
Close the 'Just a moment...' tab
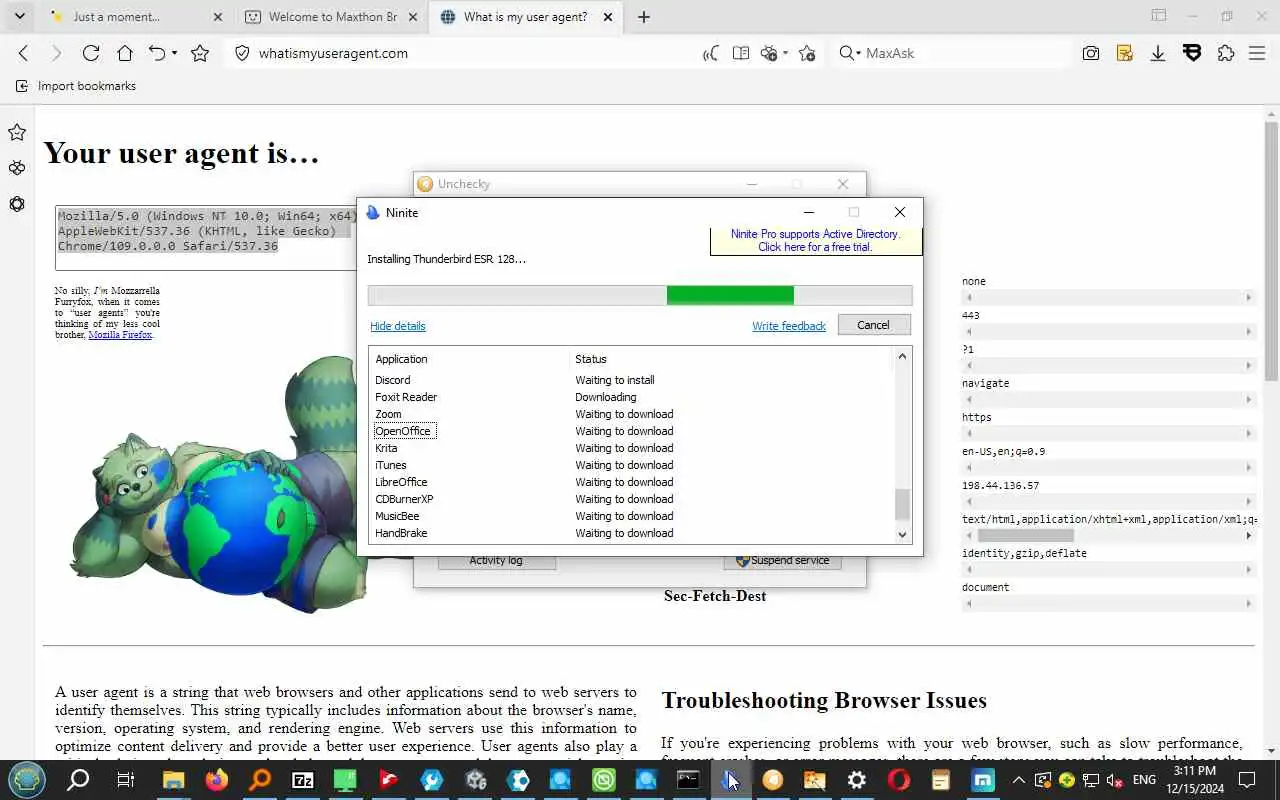tap(218, 17)
